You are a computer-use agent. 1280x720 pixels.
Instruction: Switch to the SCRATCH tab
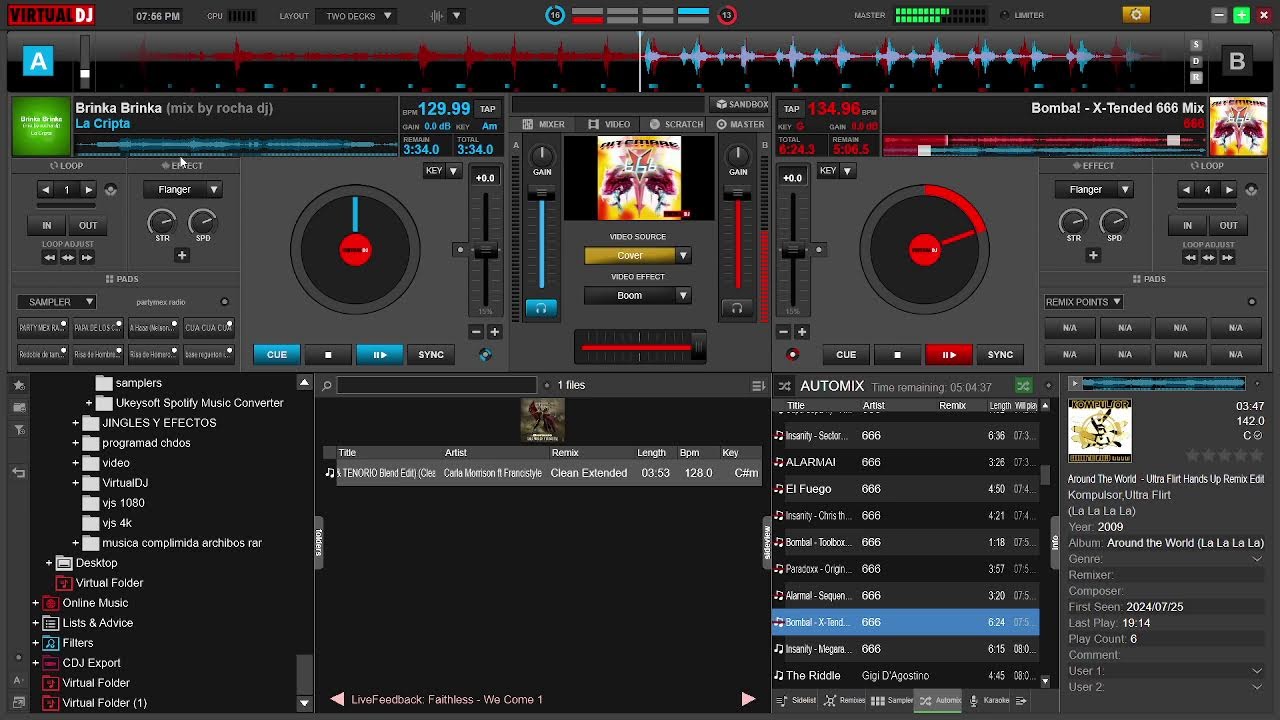[x=676, y=124]
